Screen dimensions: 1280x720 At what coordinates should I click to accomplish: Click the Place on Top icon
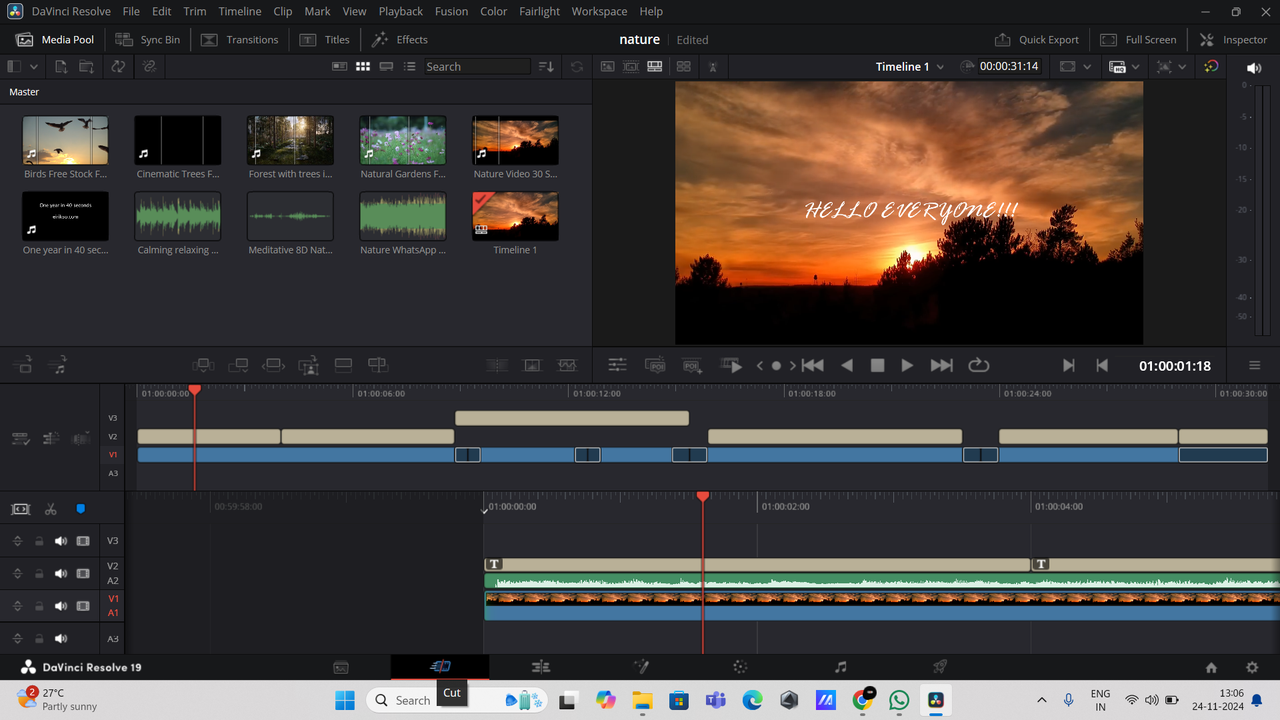(x=343, y=365)
